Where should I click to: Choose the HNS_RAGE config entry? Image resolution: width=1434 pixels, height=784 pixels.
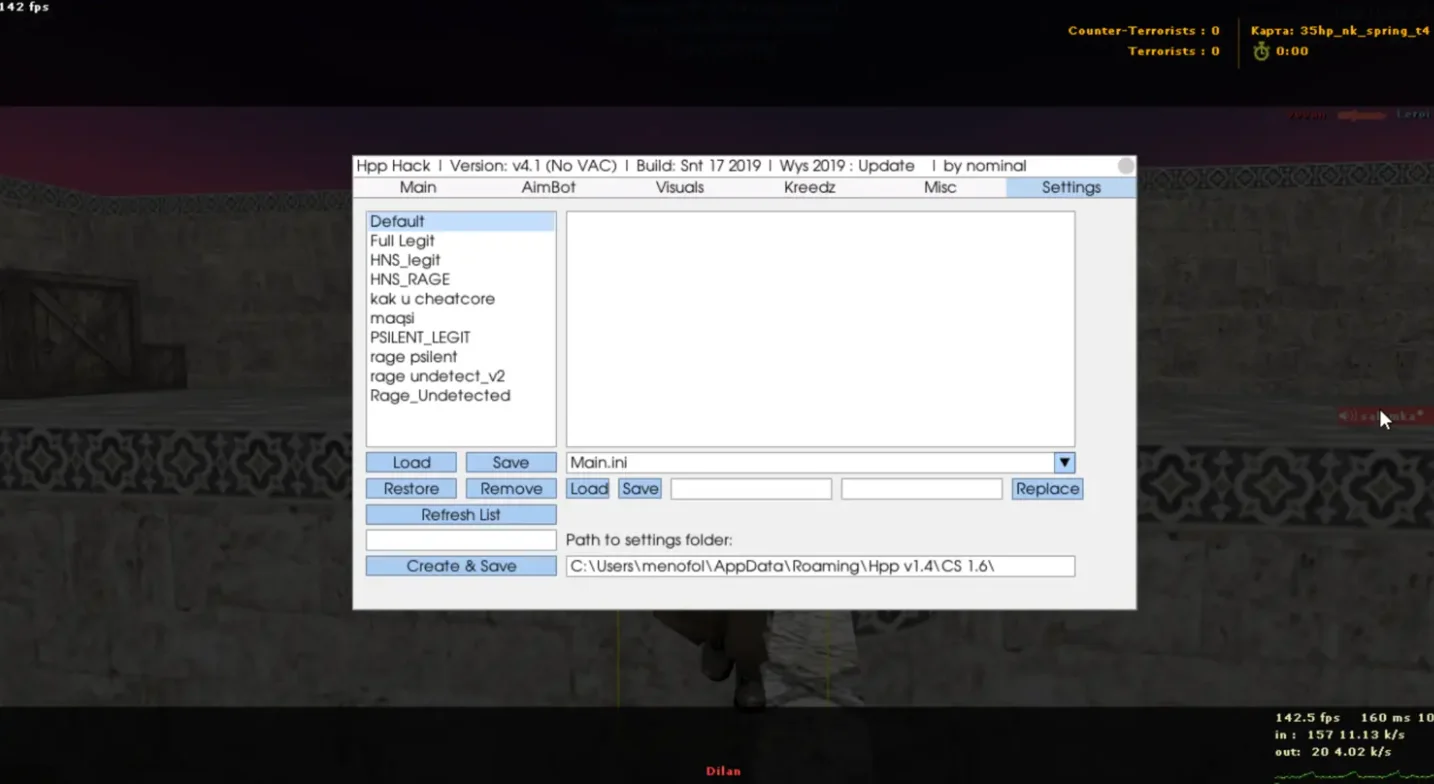tap(410, 280)
